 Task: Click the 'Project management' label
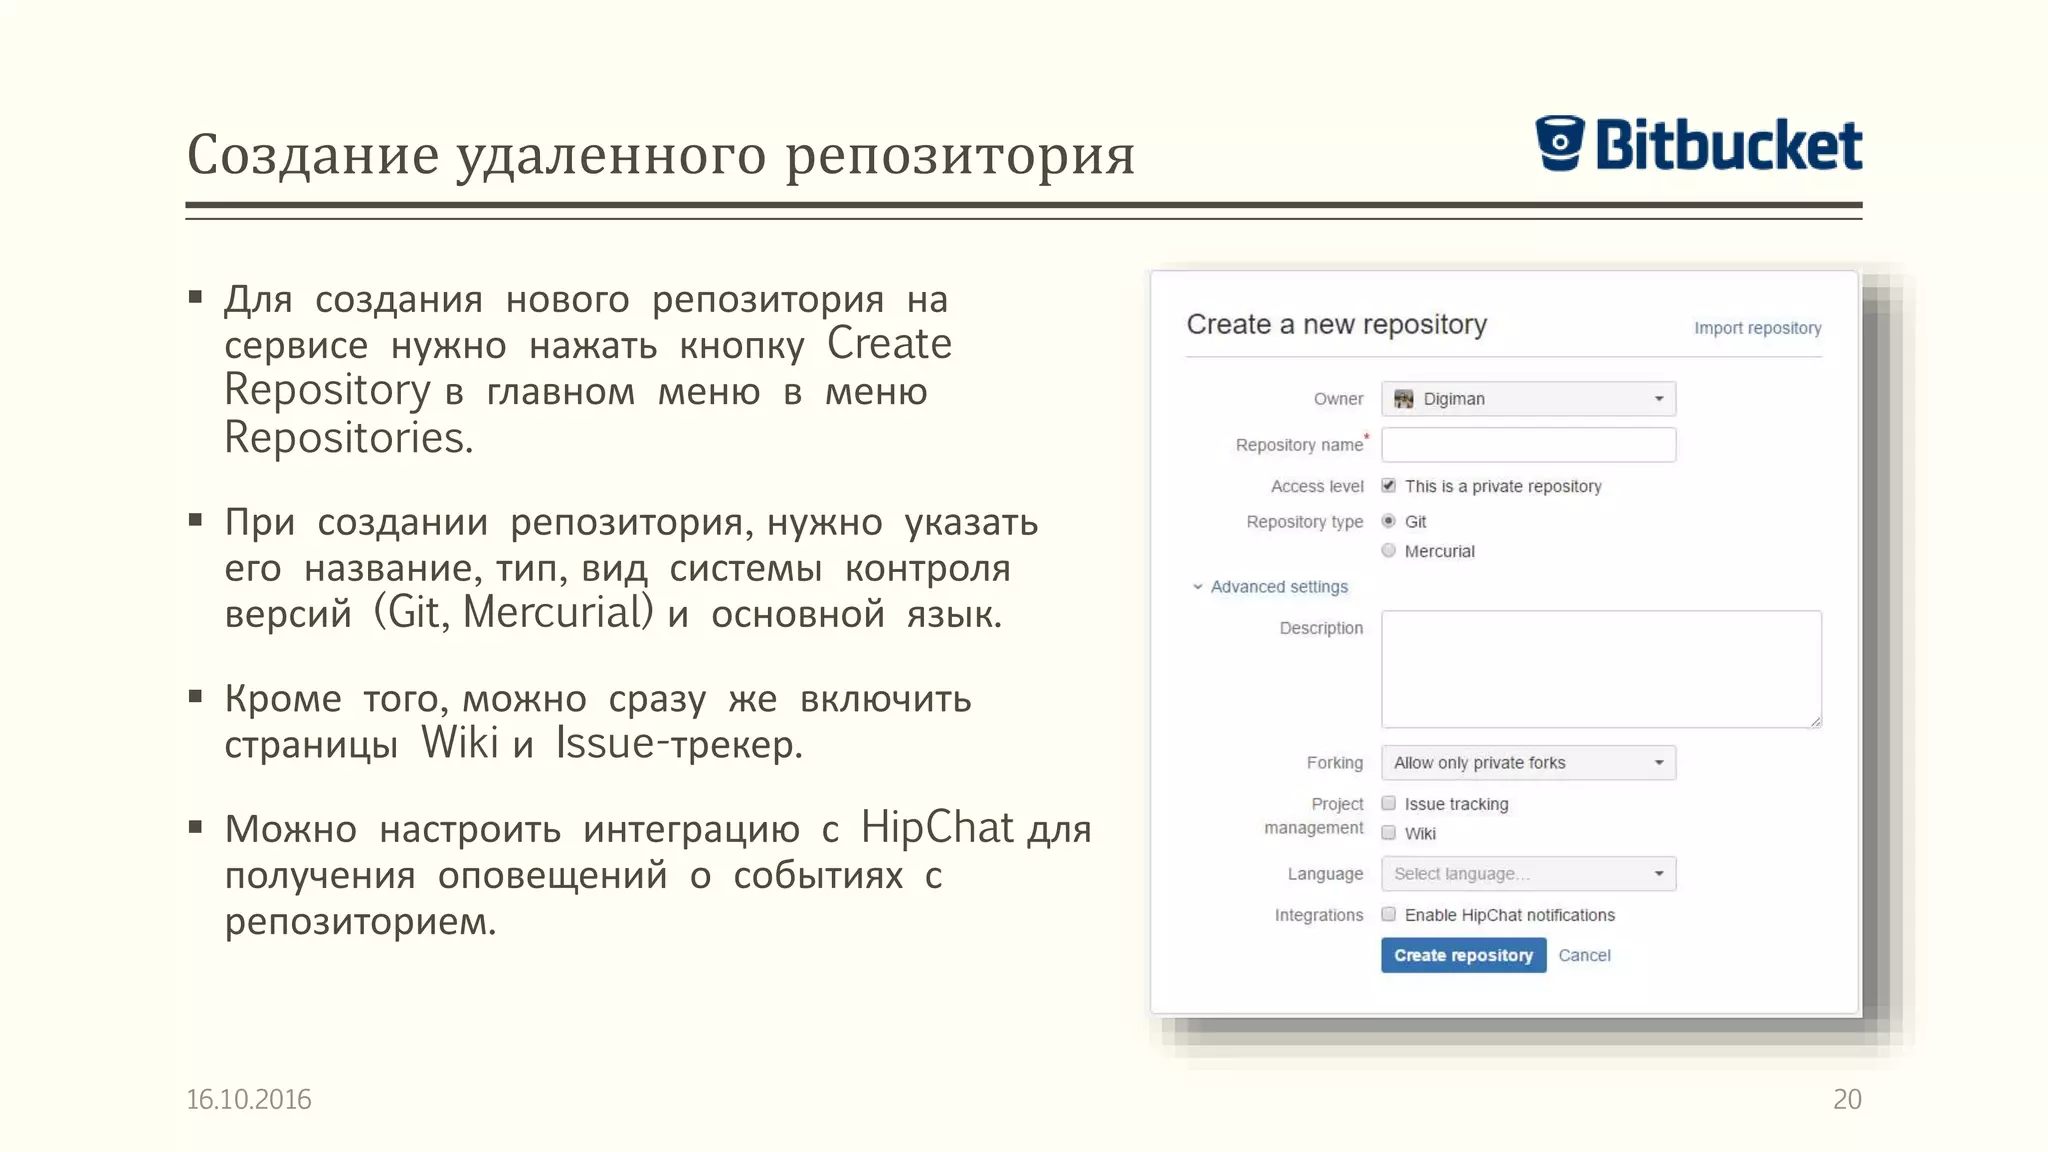(x=1314, y=816)
